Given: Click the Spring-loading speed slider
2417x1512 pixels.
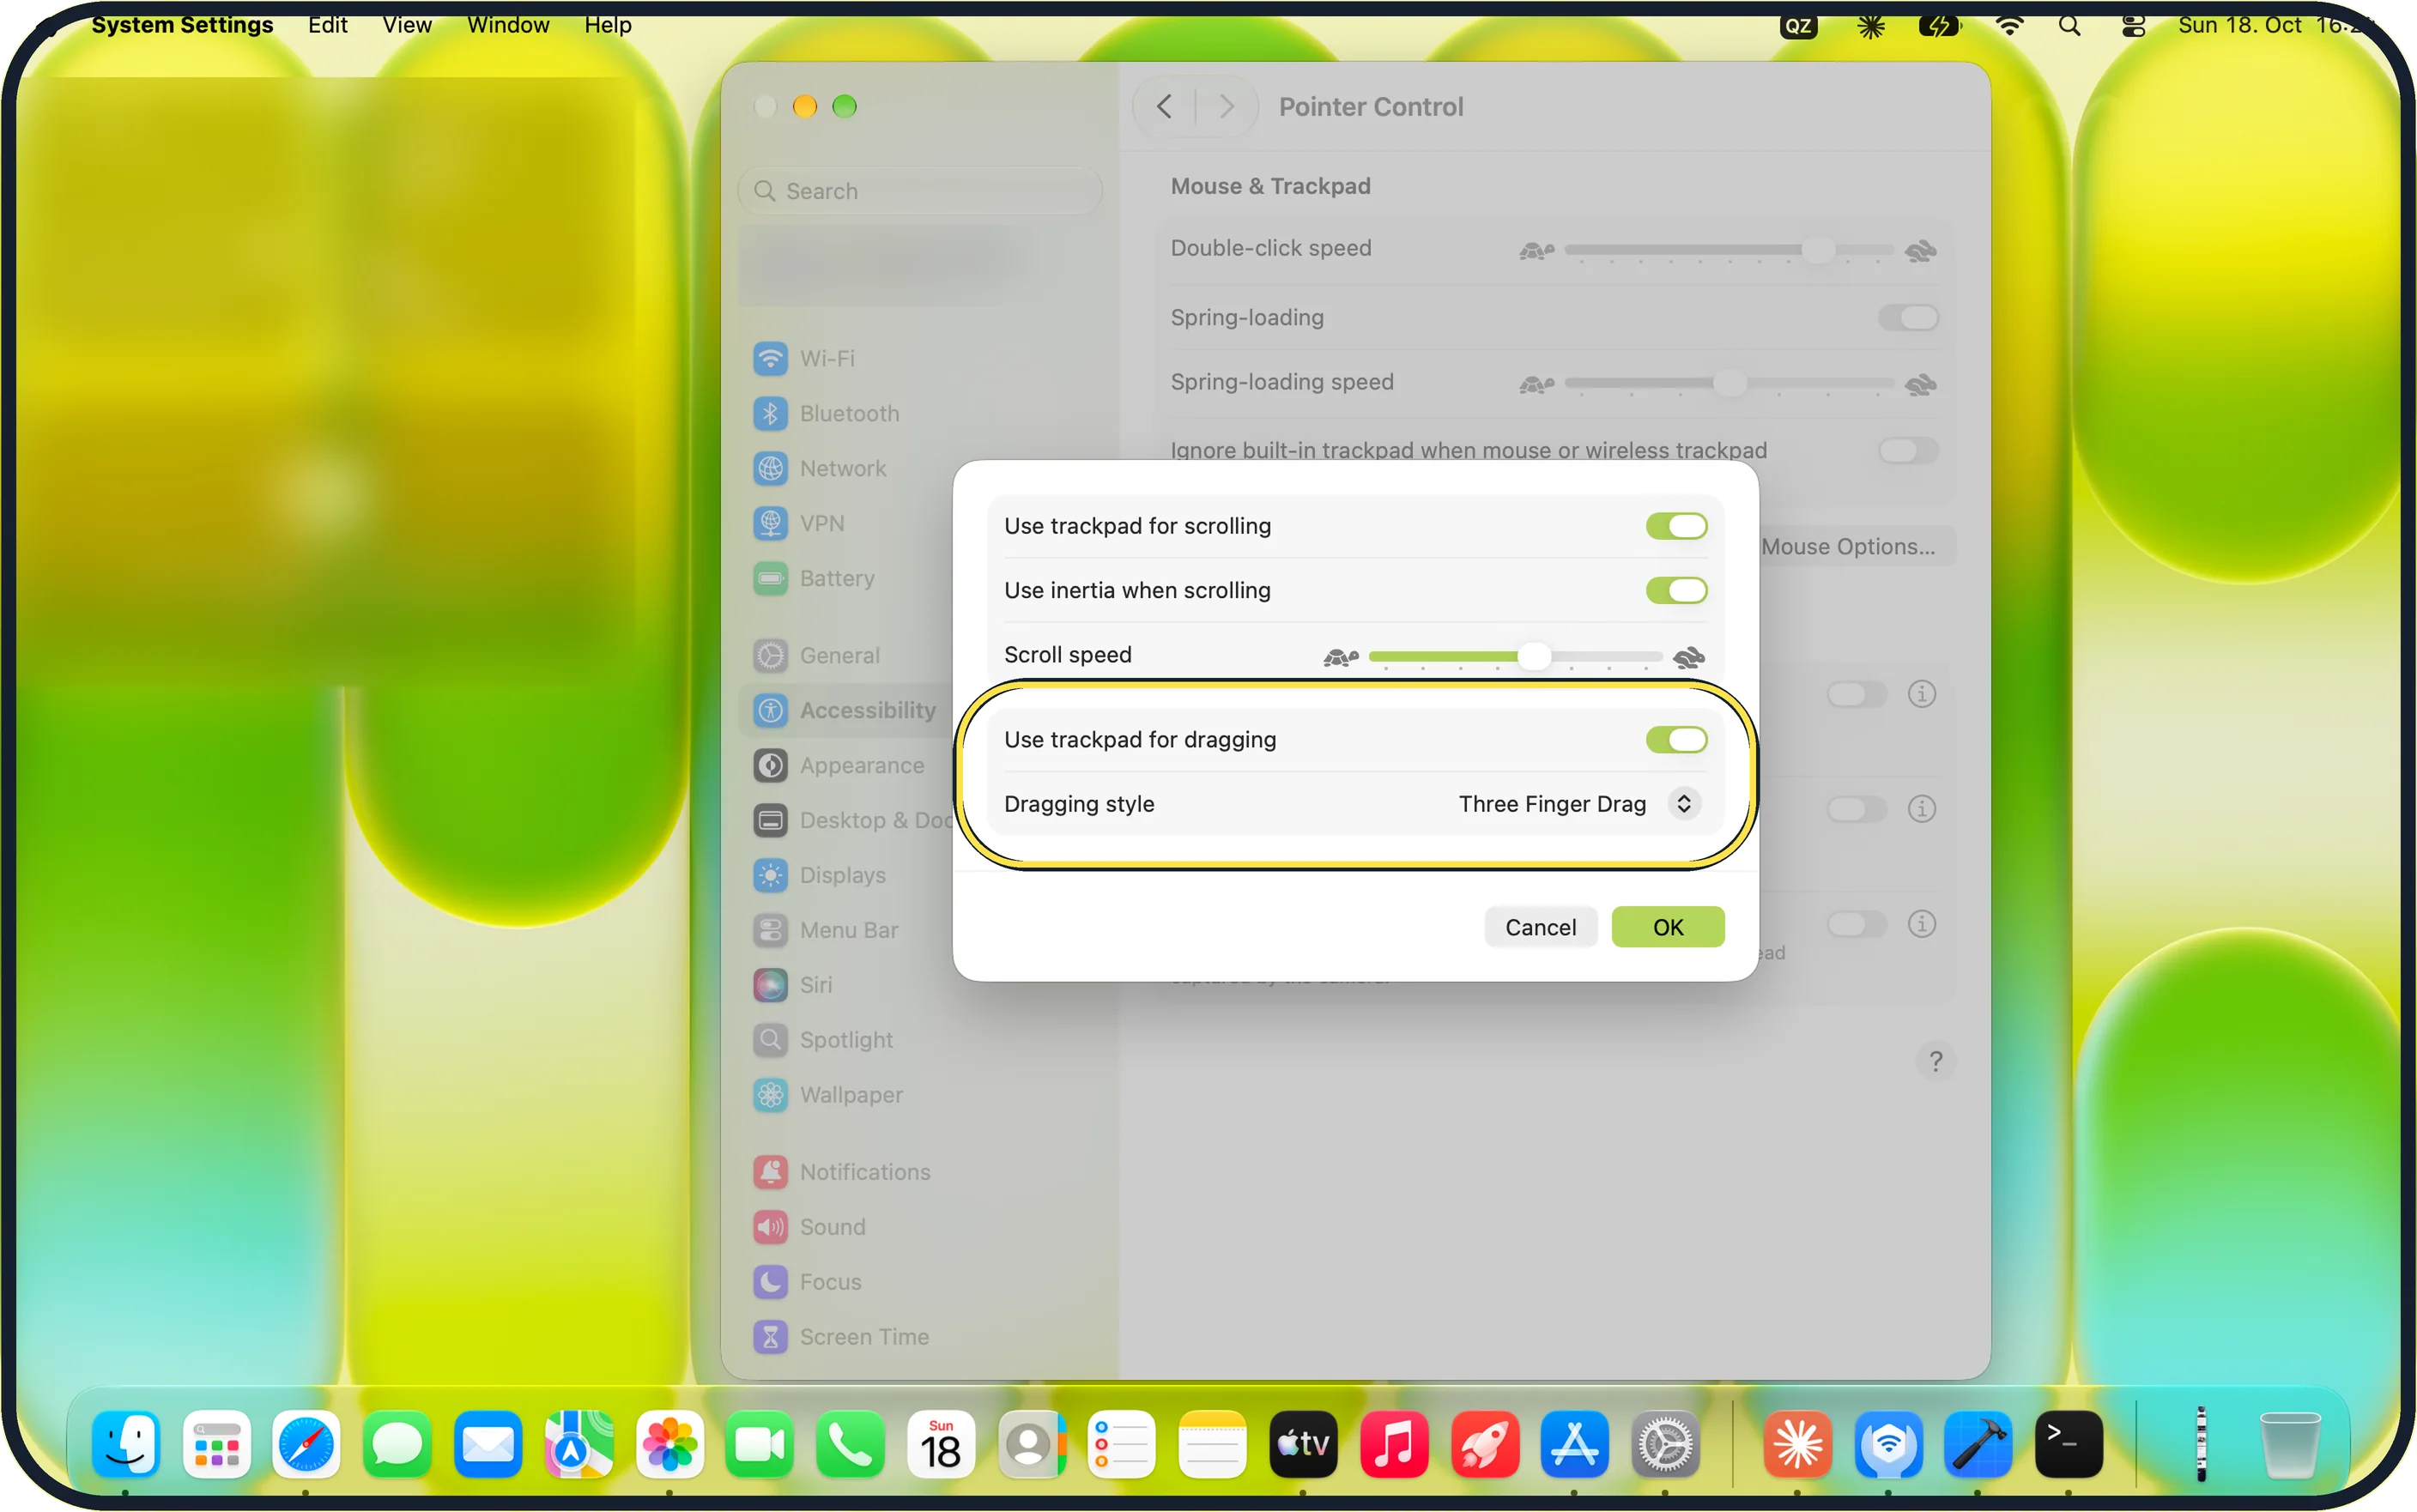Looking at the screenshot, I should coord(1729,383).
